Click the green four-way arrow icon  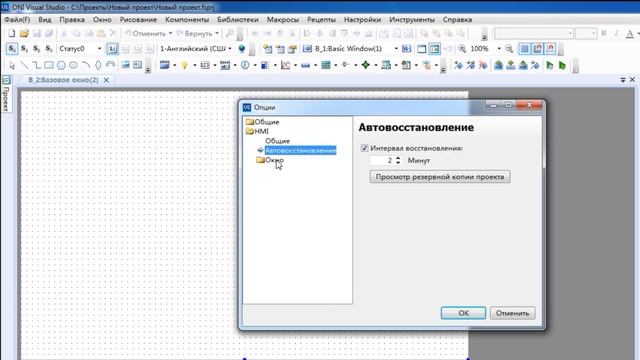pos(366,65)
